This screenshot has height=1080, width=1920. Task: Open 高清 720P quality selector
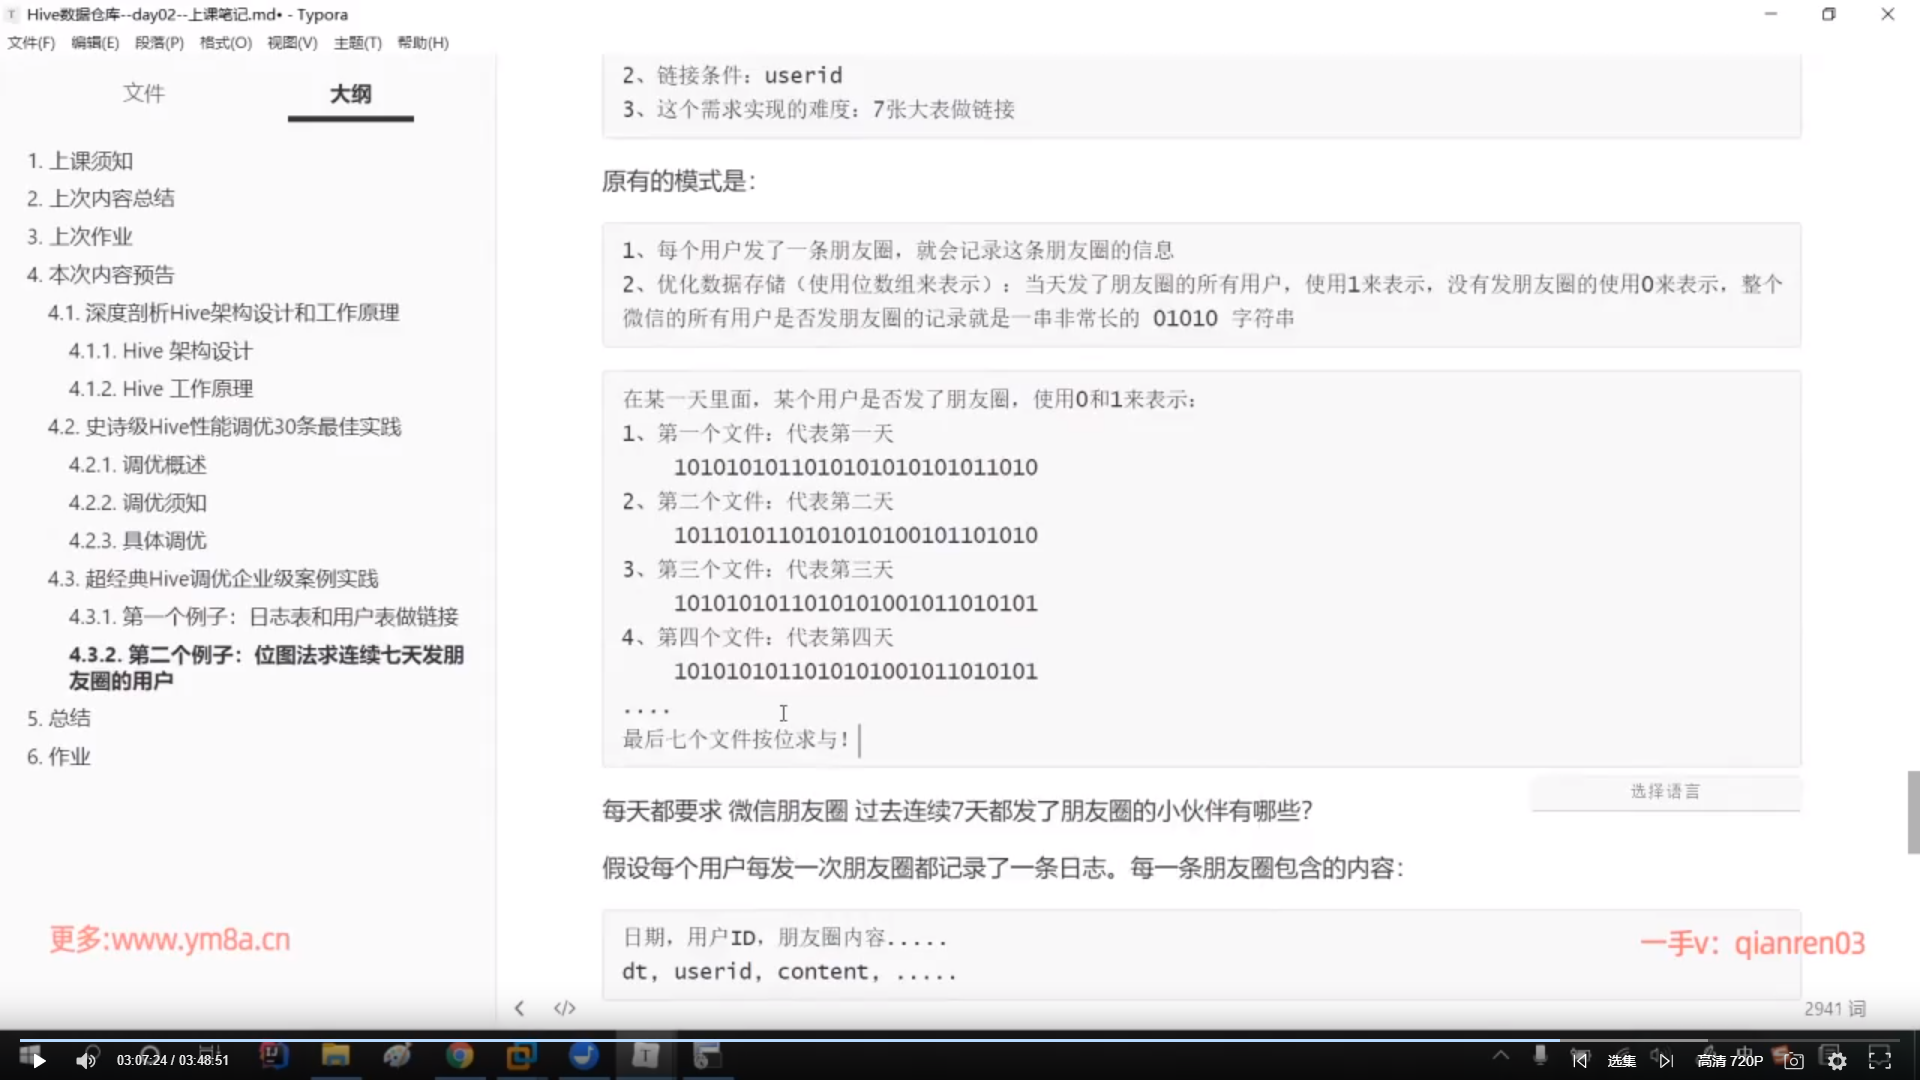click(1729, 1061)
